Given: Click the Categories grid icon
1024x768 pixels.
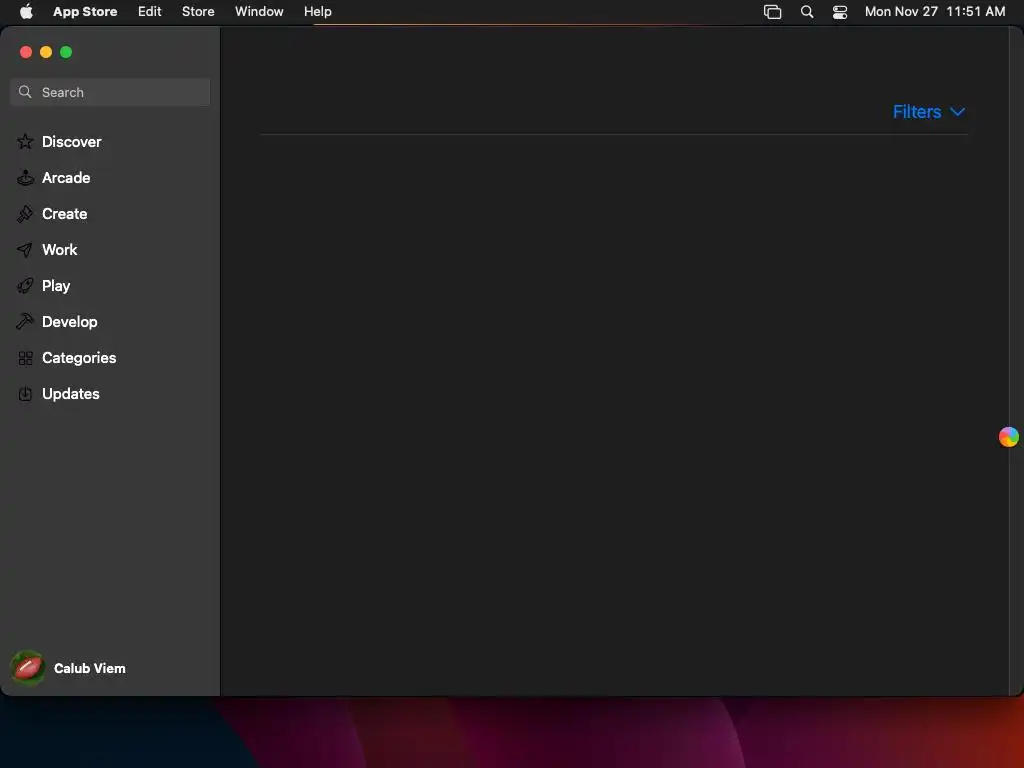Looking at the screenshot, I should (x=25, y=358).
